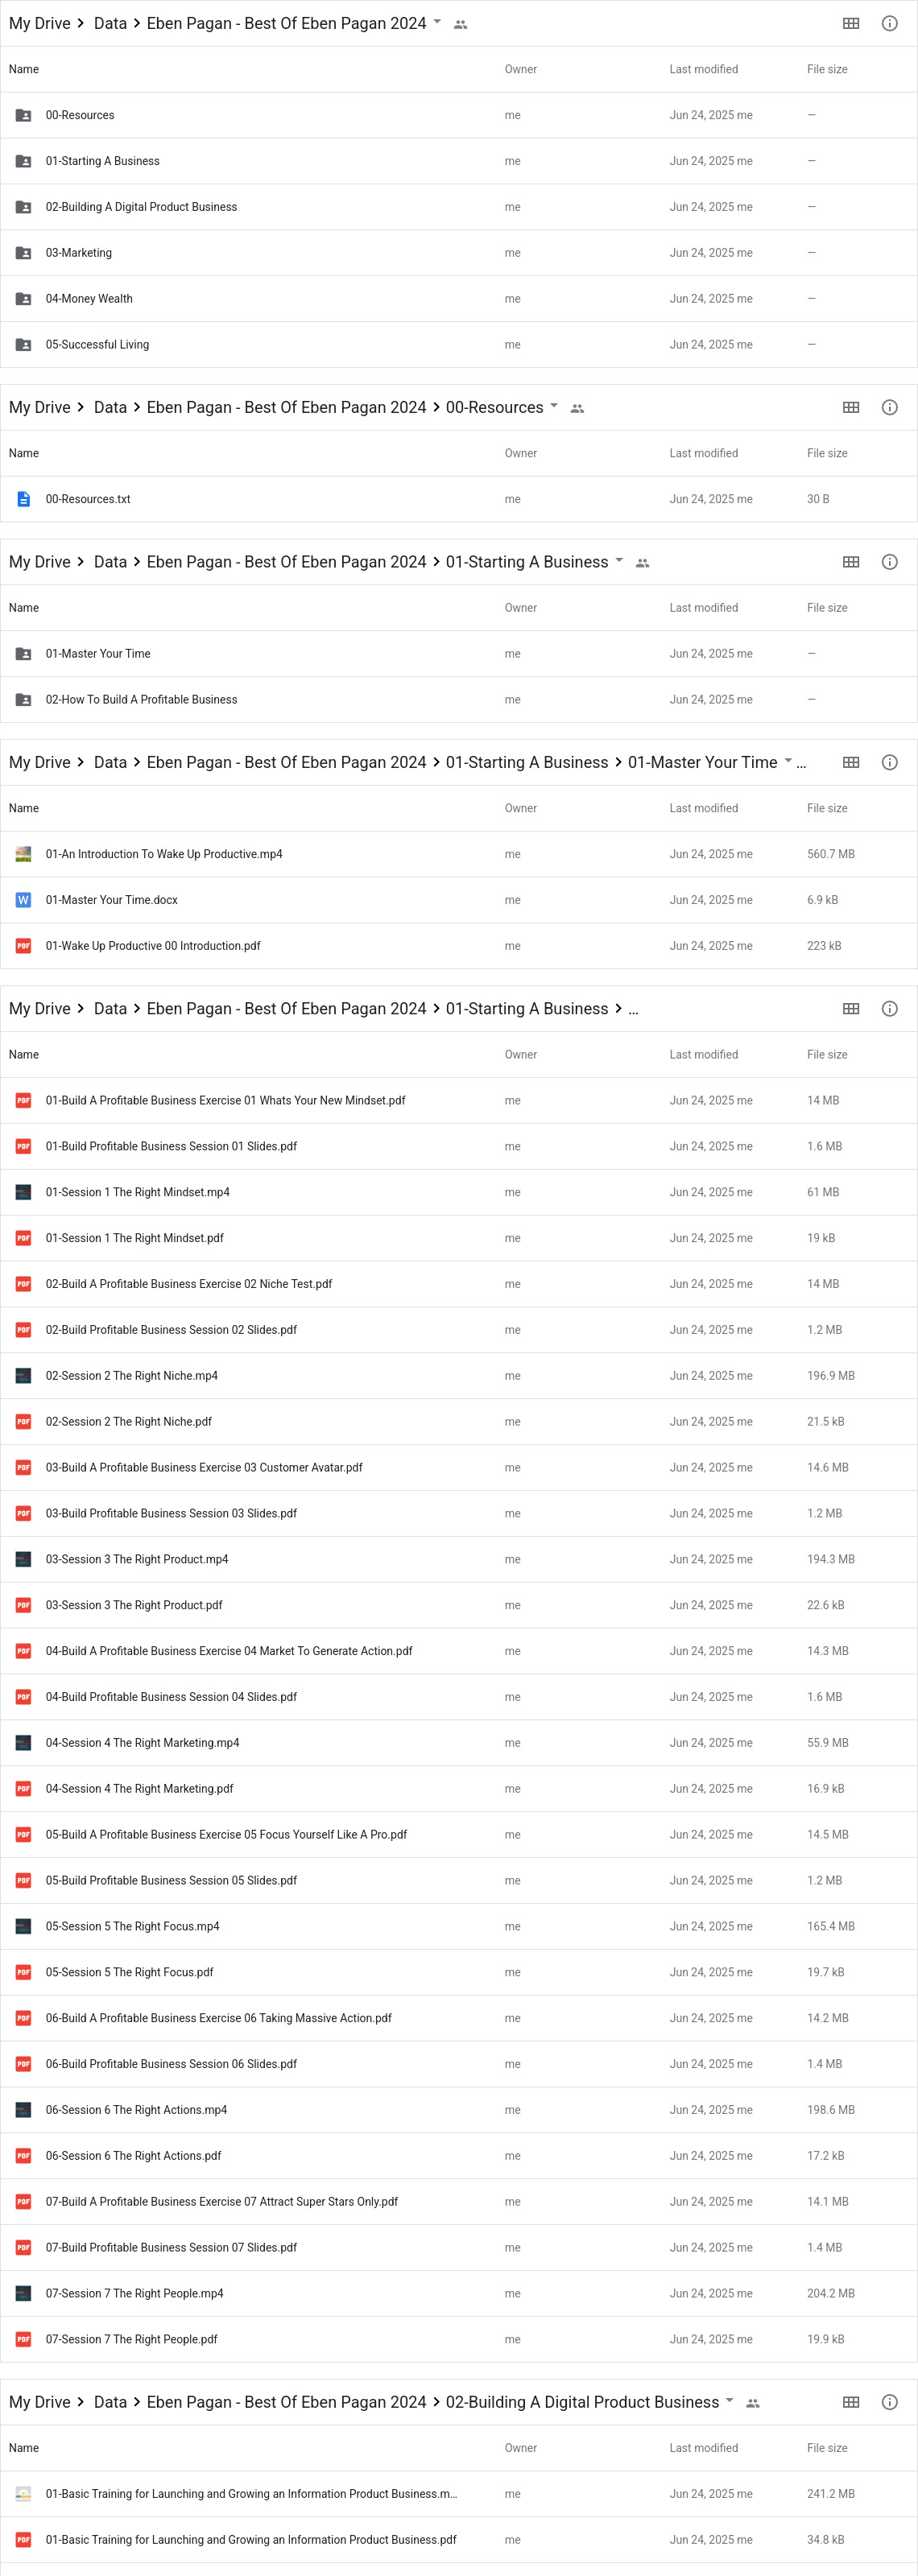This screenshot has height=2576, width=918.
Task: Select the 05-Successful Living folder icon
Action: click(x=23, y=345)
